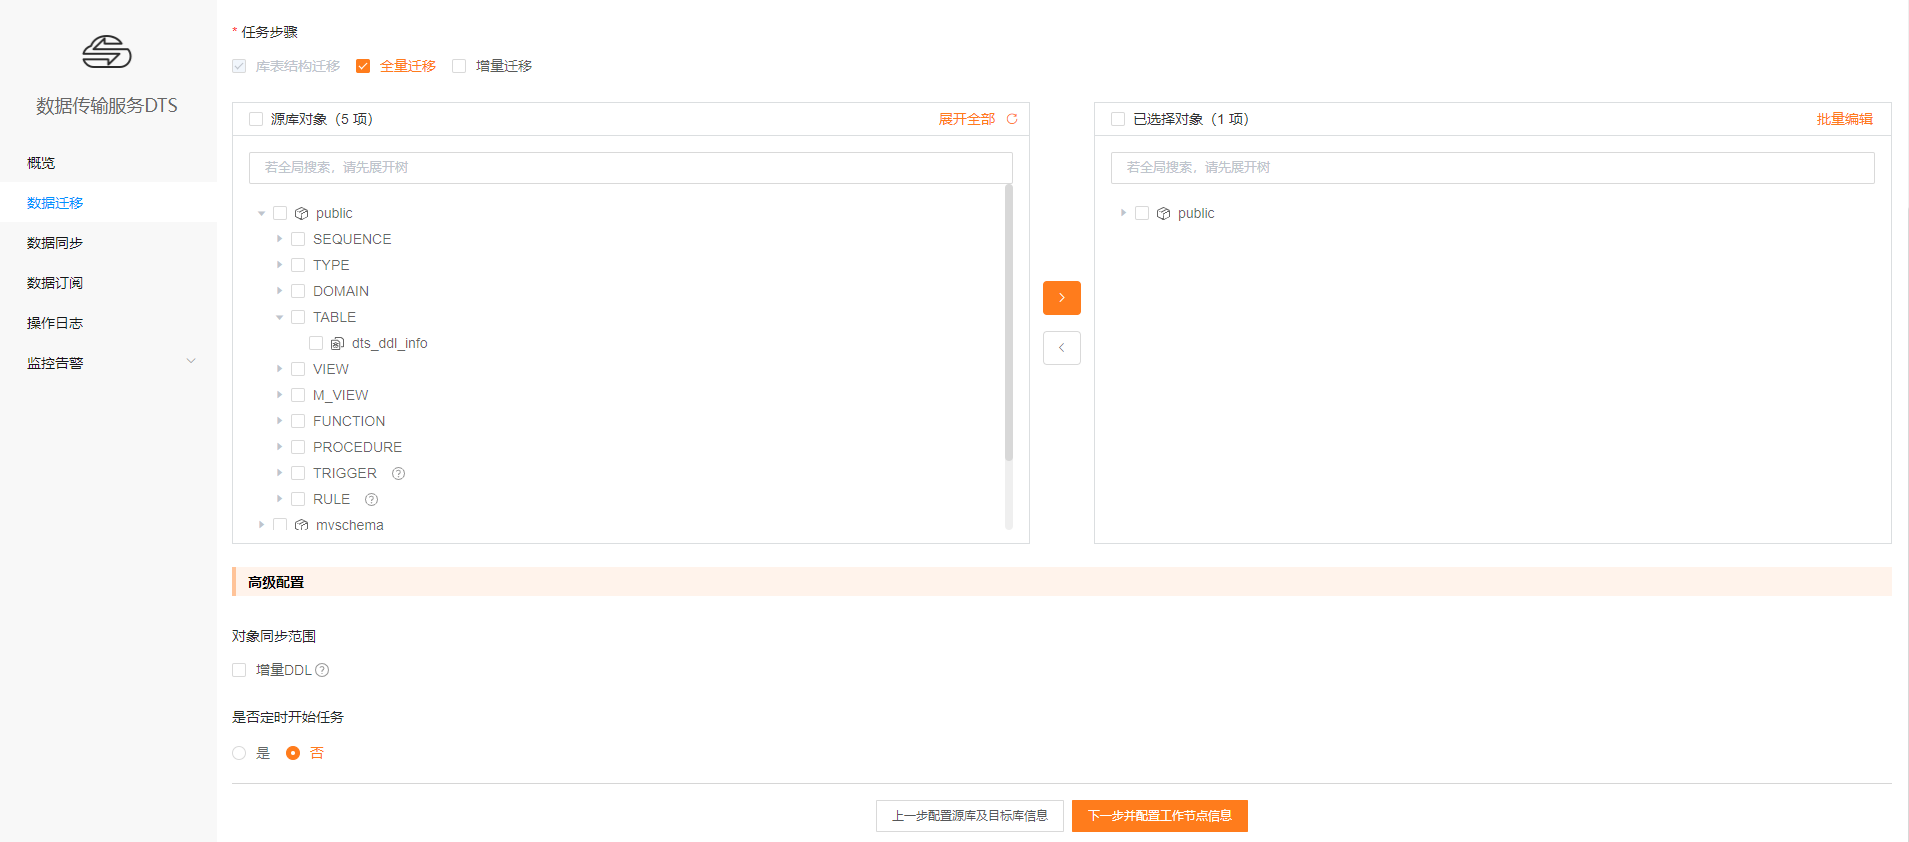Open 监控告警 in the sidebar

point(108,362)
